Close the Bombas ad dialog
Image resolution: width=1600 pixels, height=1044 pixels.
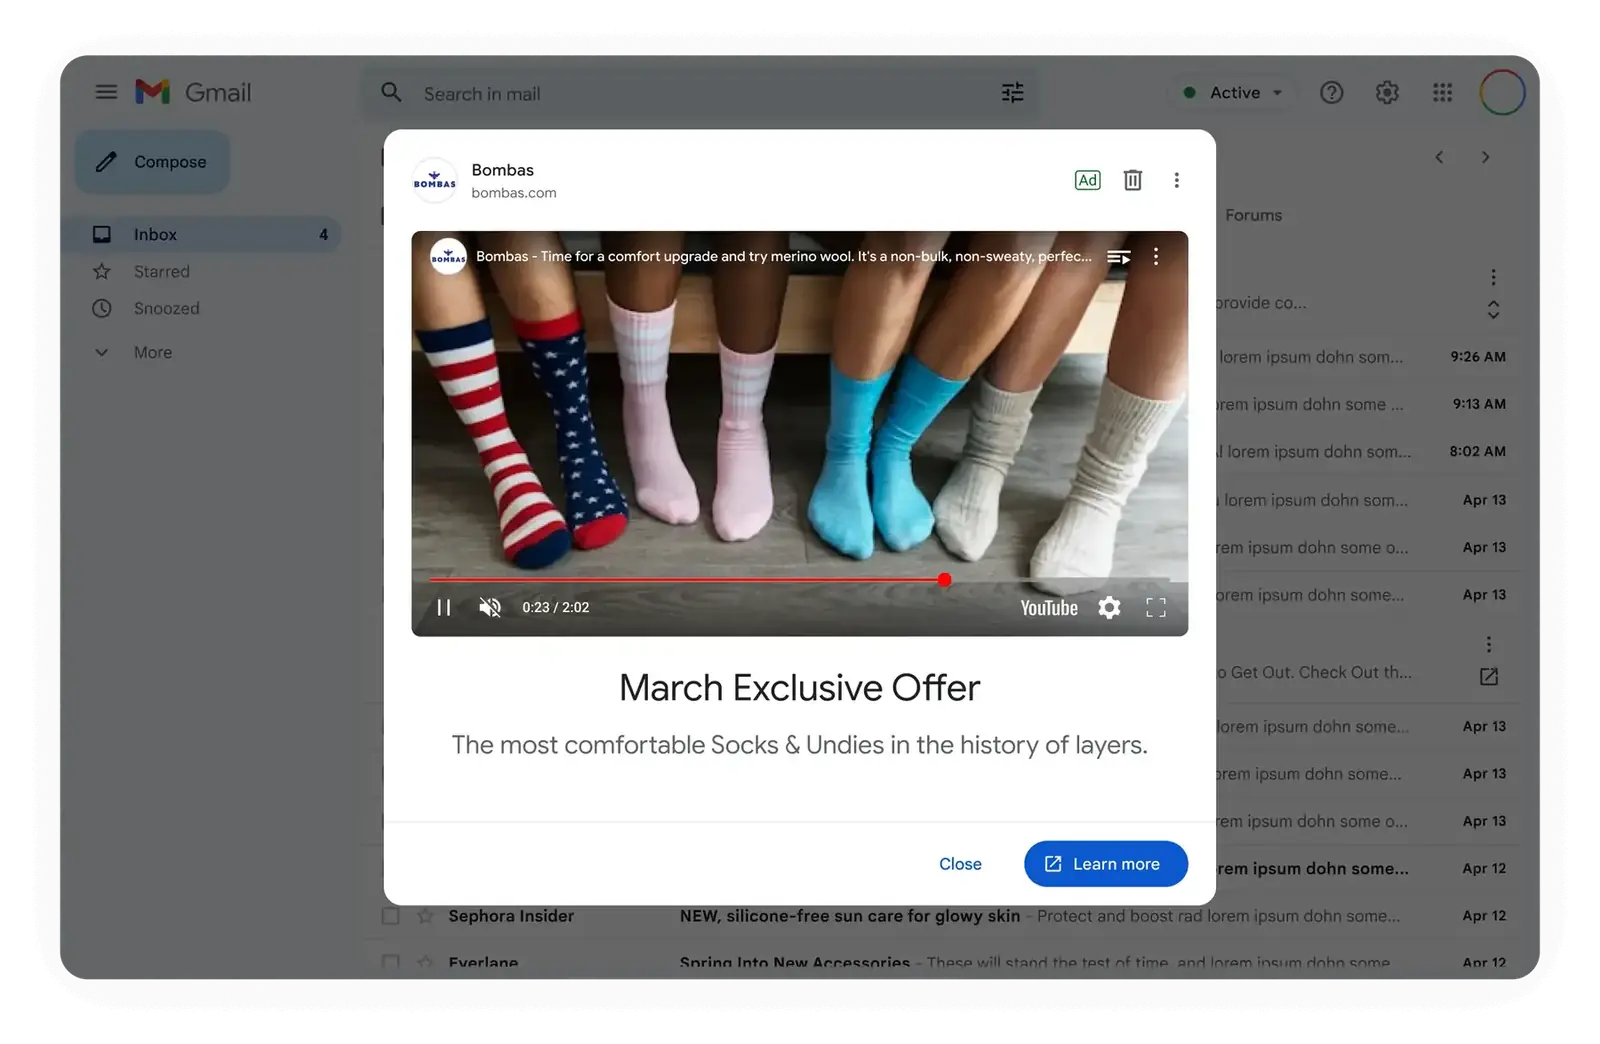[960, 864]
